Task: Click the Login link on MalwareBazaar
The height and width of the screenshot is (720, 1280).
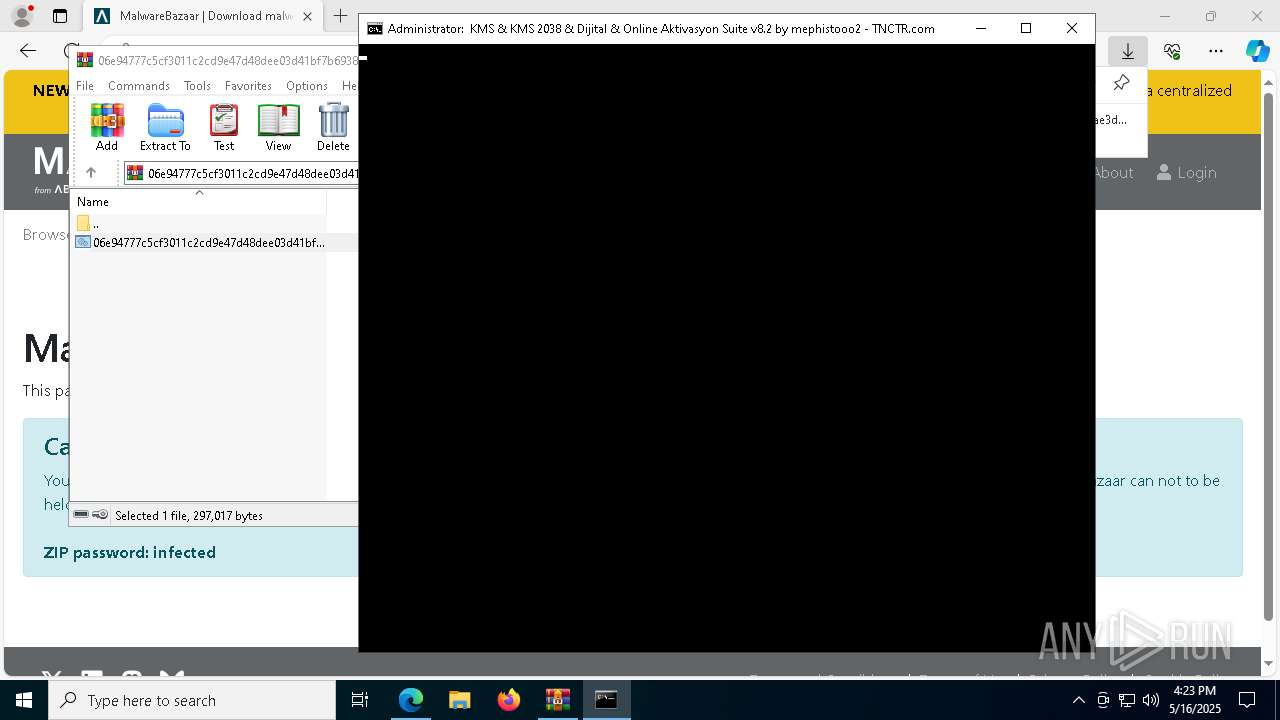Action: point(1187,173)
